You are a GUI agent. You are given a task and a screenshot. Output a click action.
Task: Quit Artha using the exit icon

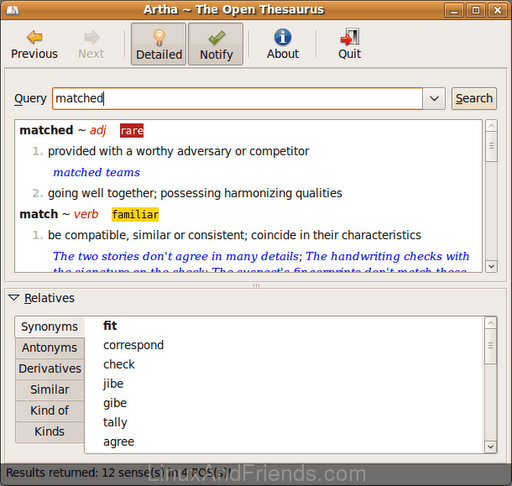(349, 45)
